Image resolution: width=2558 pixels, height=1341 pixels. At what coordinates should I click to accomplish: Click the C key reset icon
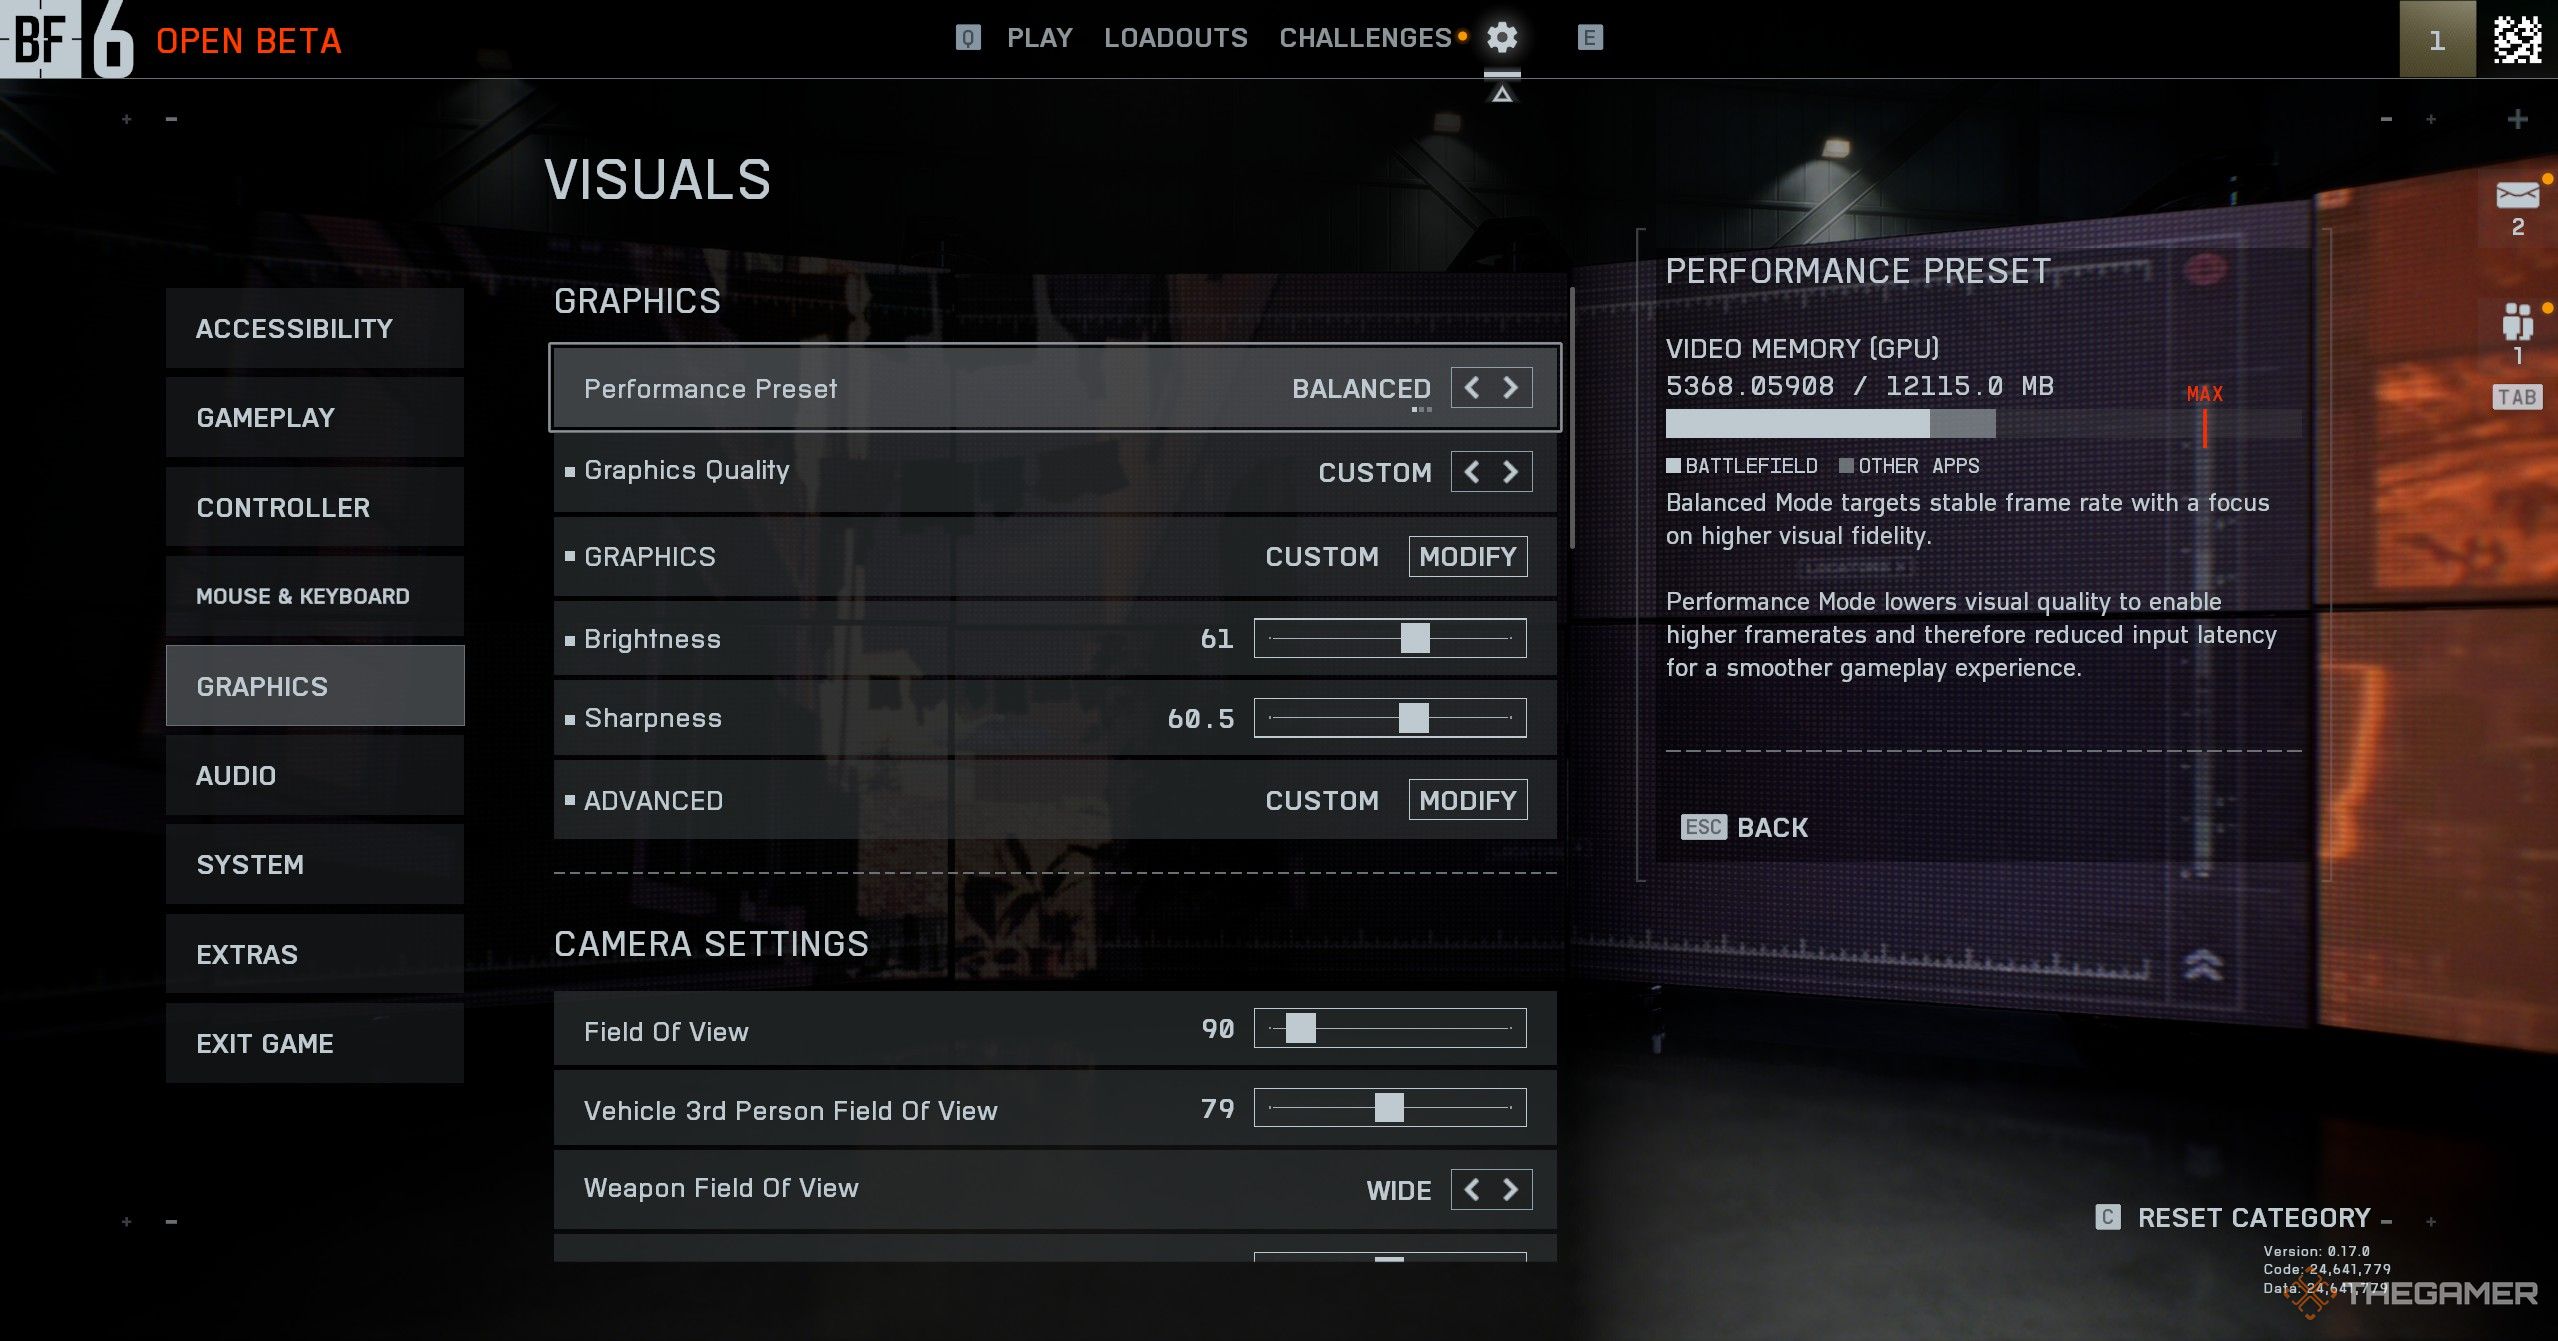[2107, 1217]
